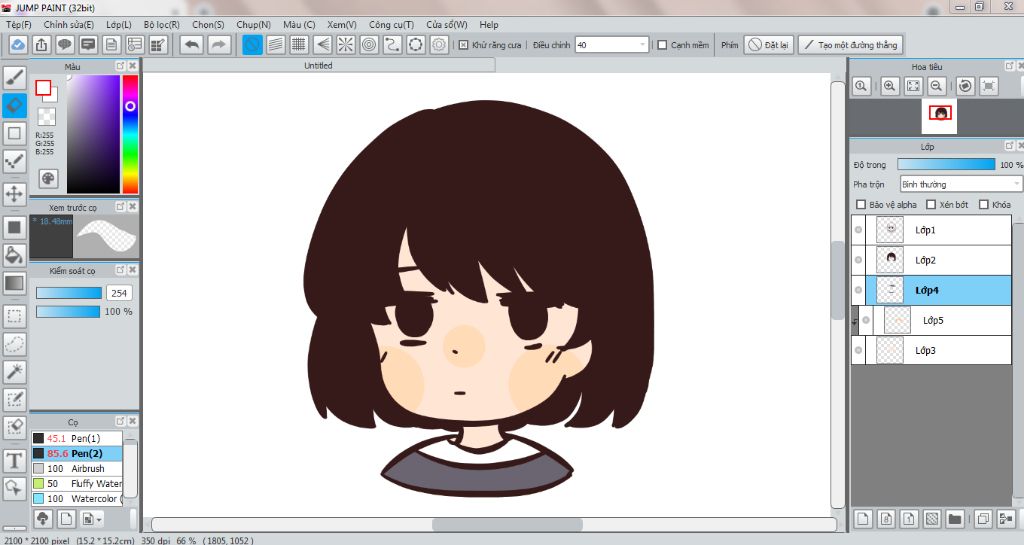This screenshot has width=1024, height=545.
Task: Open Tệp(F) menu
Action: point(18,25)
